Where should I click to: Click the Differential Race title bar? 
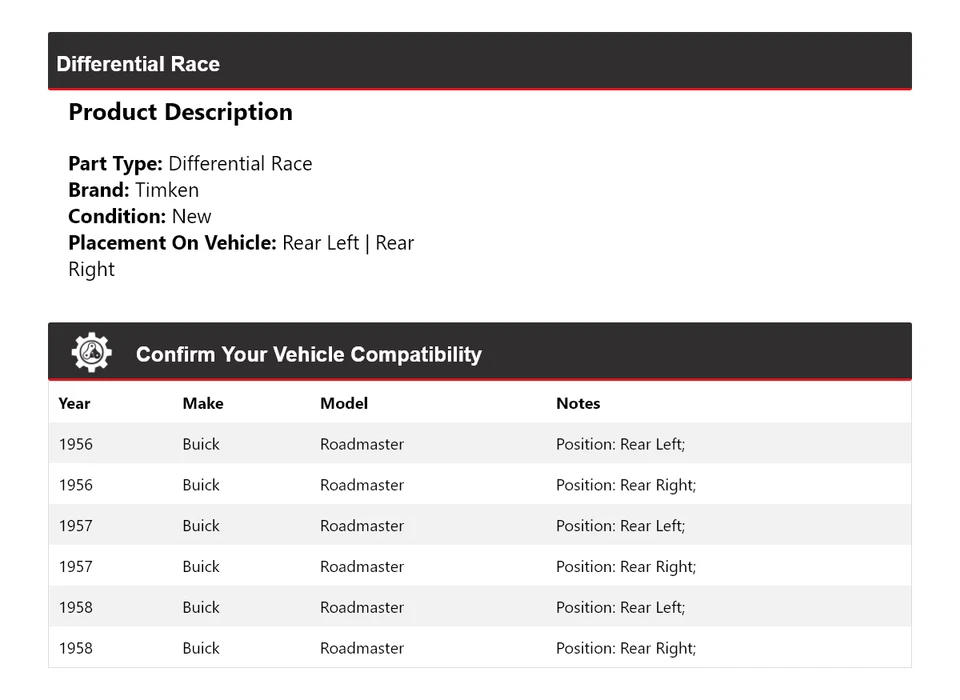point(138,64)
